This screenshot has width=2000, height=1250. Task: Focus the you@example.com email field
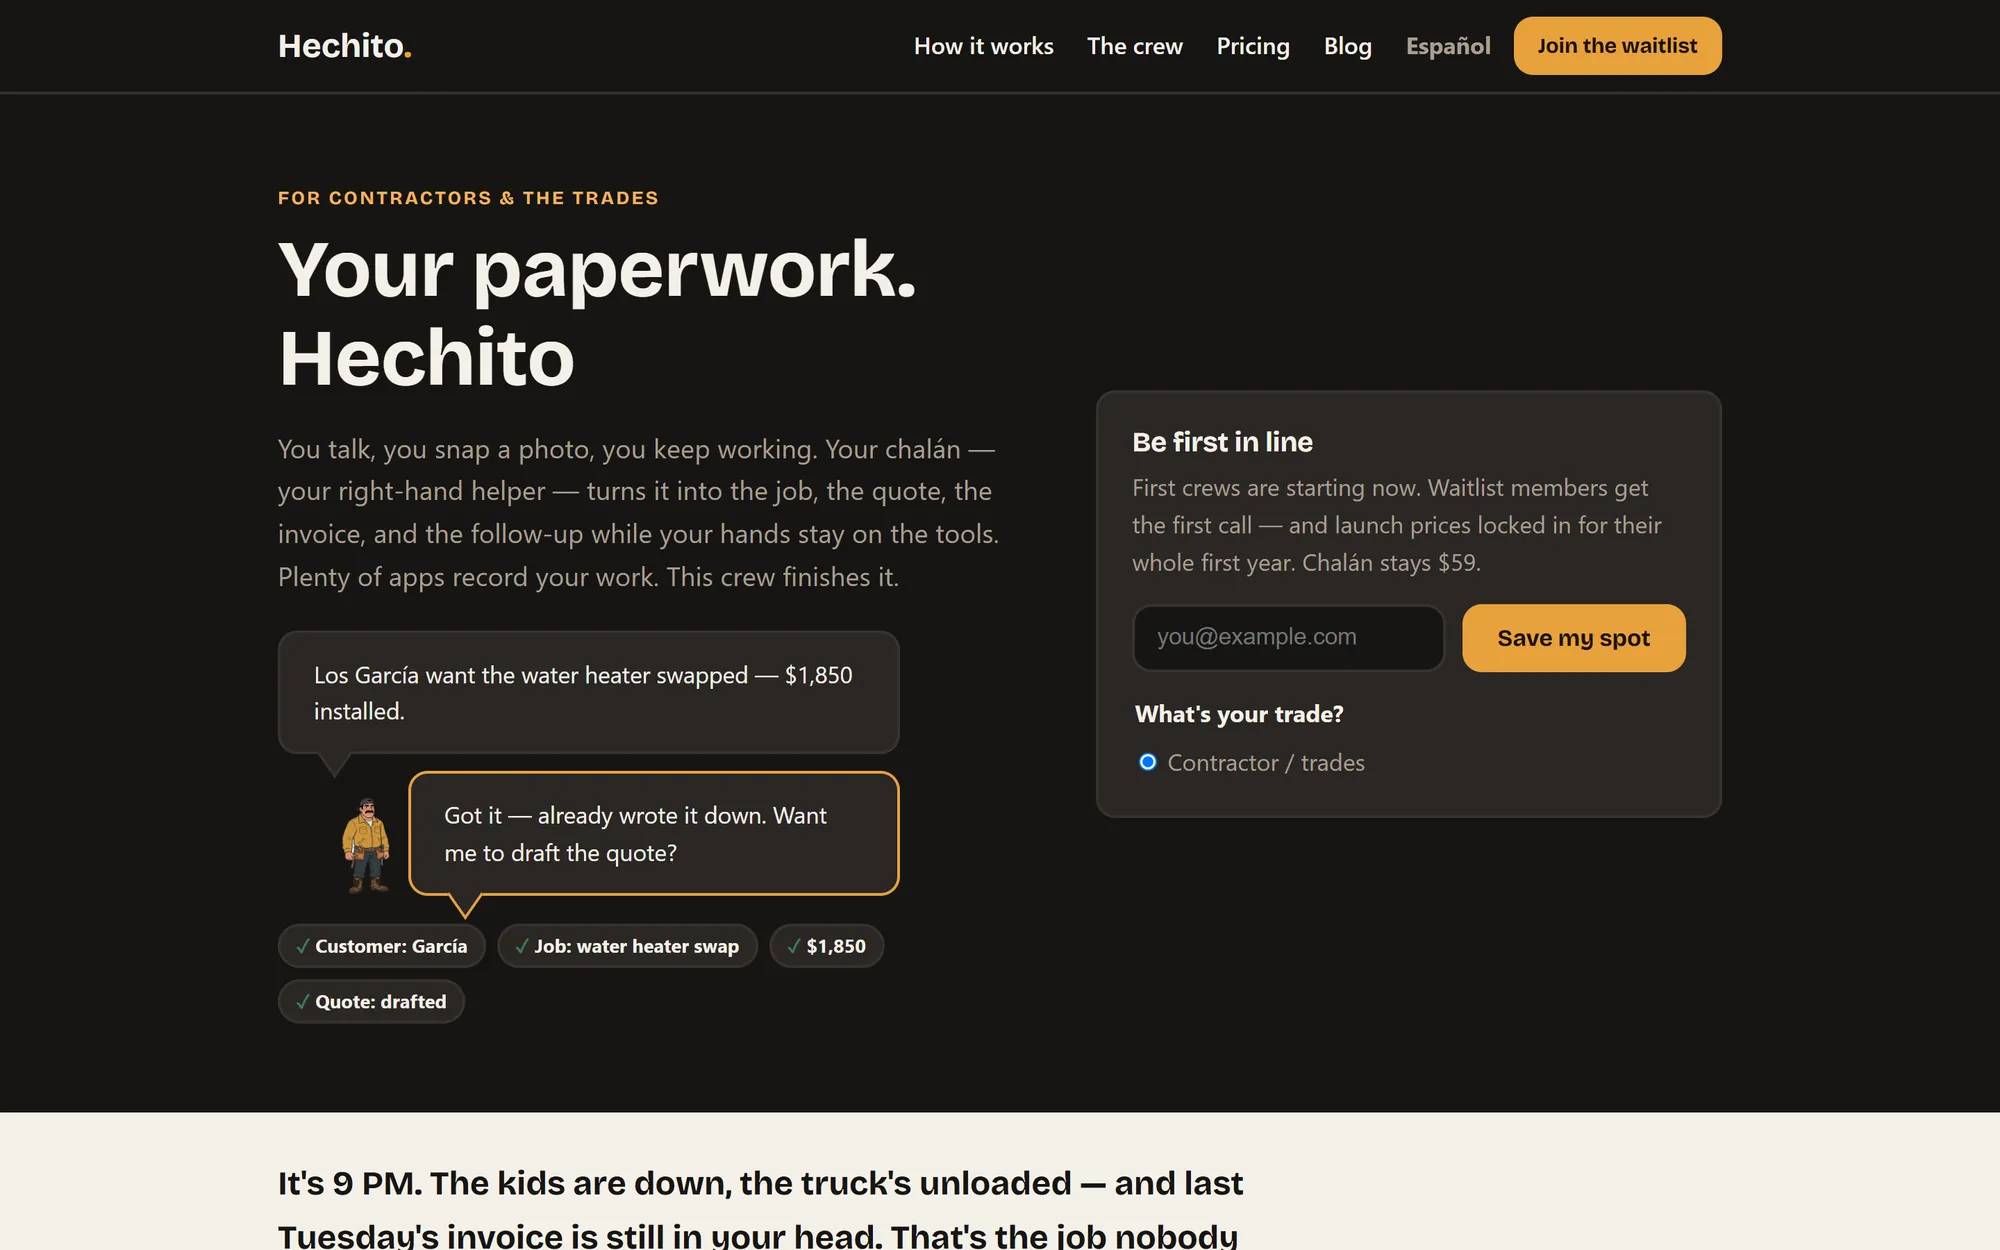(x=1288, y=637)
